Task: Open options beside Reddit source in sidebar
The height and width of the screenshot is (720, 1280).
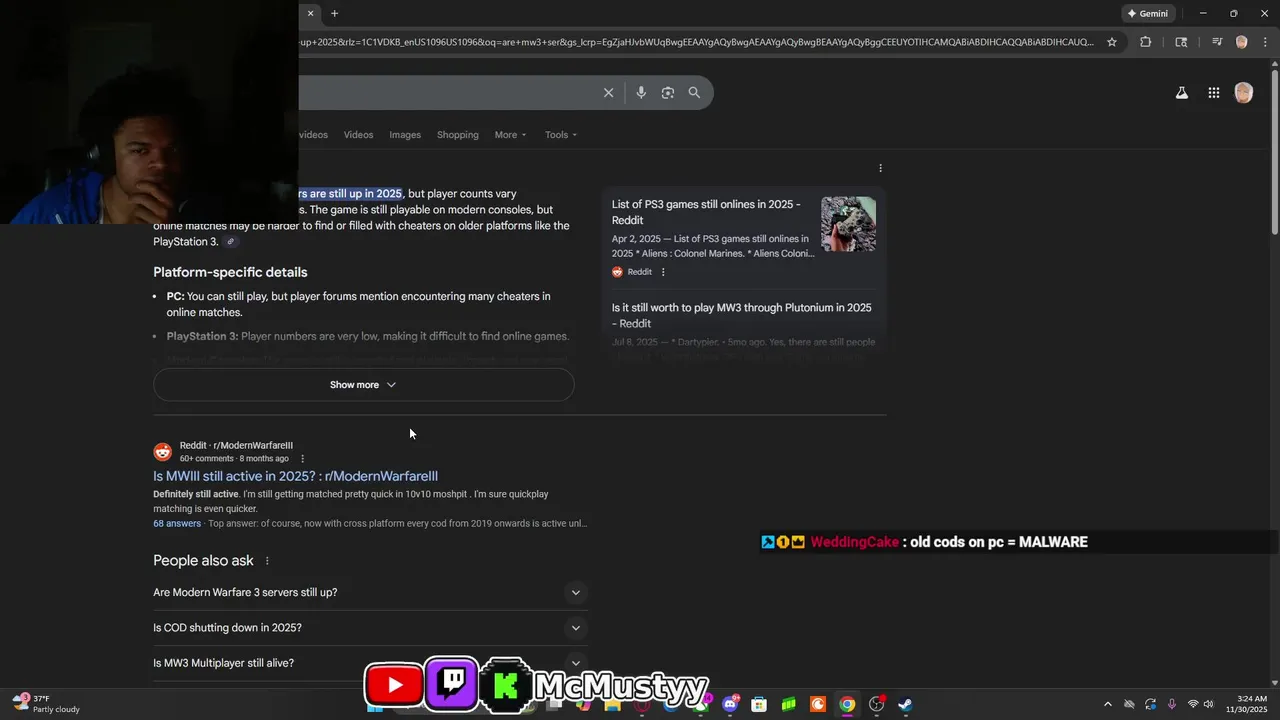Action: coord(663,272)
